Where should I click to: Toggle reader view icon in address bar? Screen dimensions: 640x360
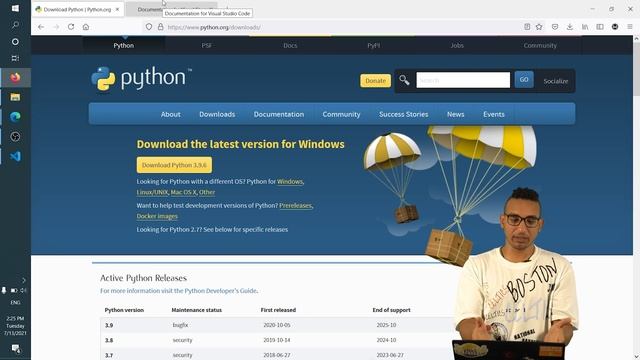(x=527, y=27)
